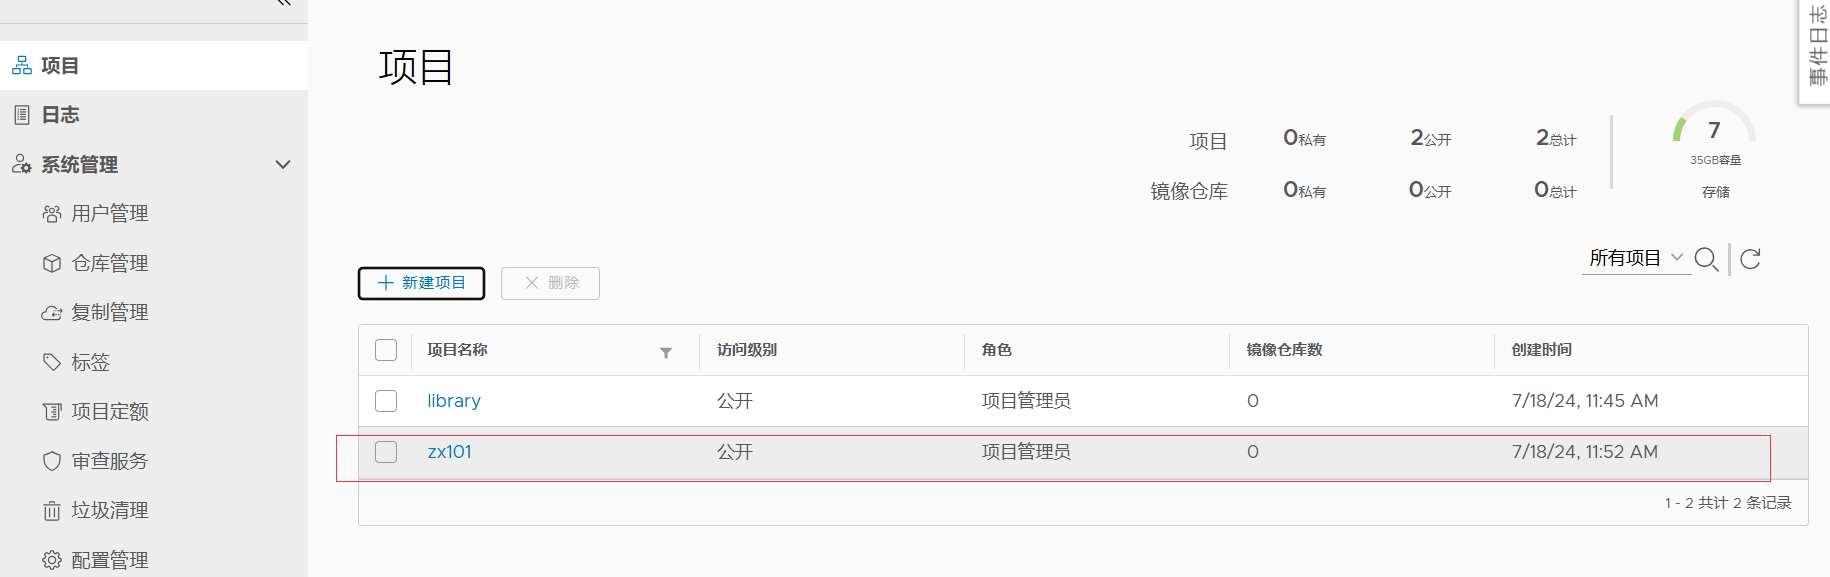Click the 新建项目 button
This screenshot has height=577, width=1830.
point(421,283)
